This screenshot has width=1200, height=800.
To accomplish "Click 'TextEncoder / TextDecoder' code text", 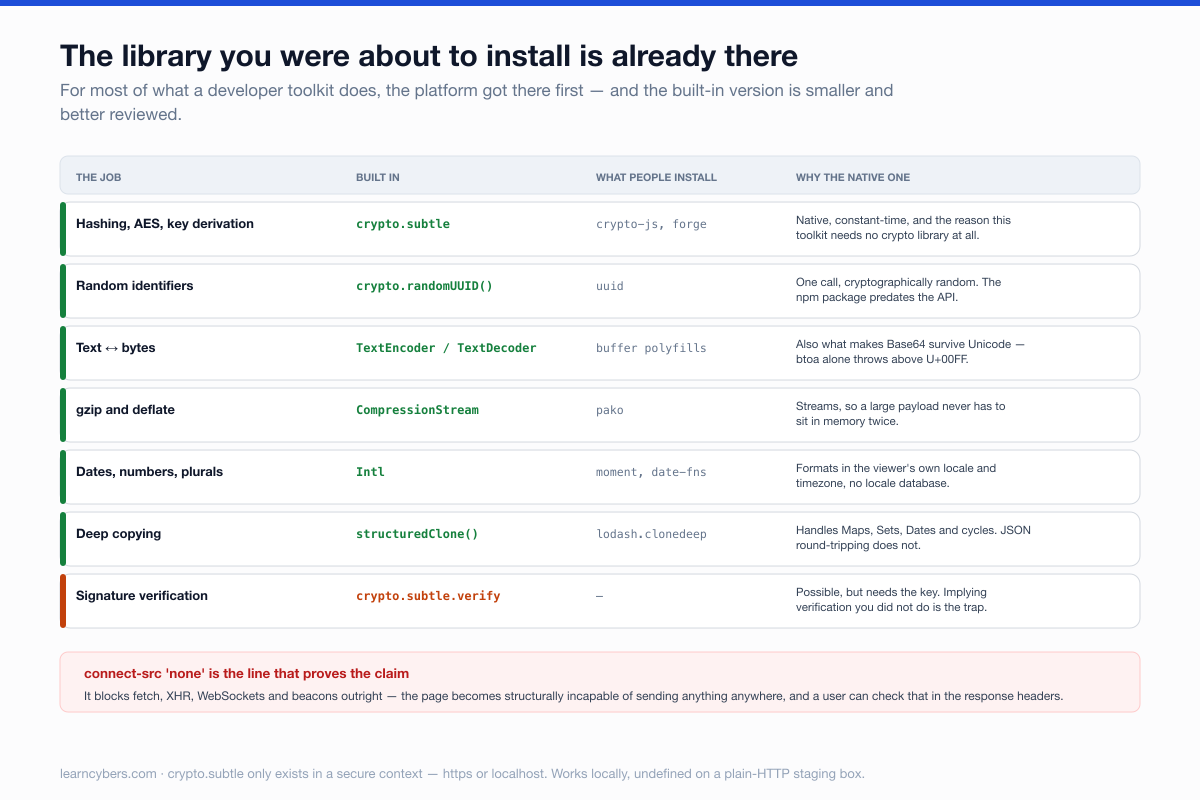I will point(446,348).
